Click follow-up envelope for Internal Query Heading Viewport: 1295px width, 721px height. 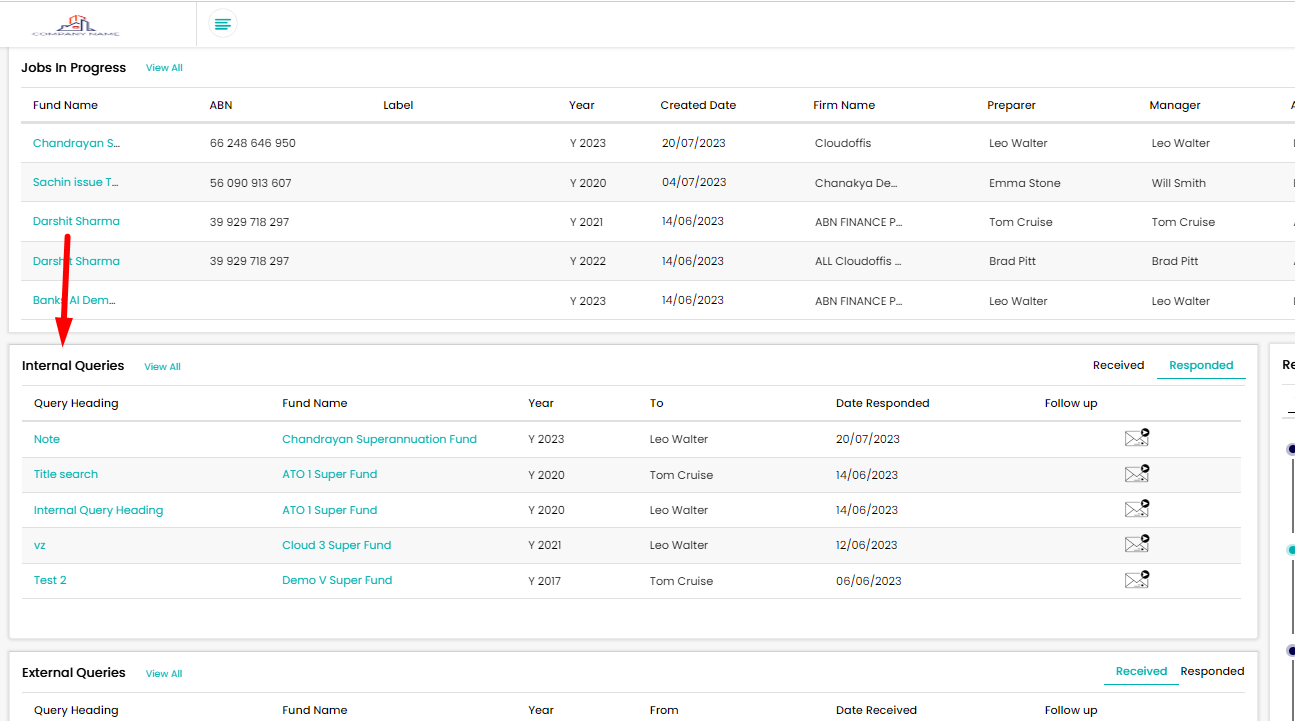click(1137, 509)
